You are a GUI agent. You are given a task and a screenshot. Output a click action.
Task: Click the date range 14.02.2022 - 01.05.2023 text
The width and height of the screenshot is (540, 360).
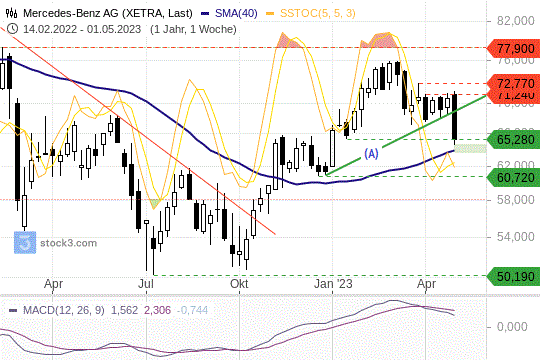(x=82, y=29)
